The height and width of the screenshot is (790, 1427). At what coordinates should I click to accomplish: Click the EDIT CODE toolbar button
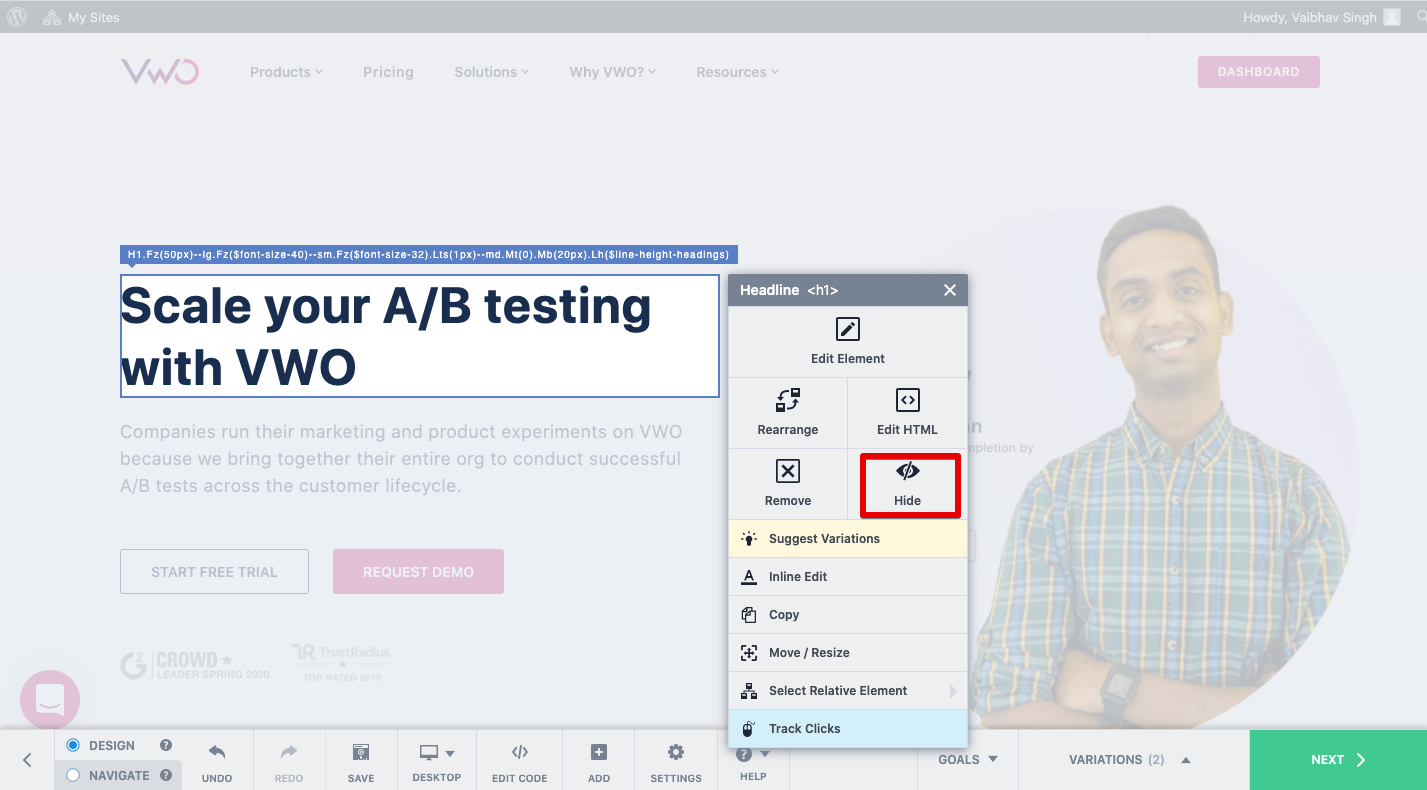tap(520, 761)
